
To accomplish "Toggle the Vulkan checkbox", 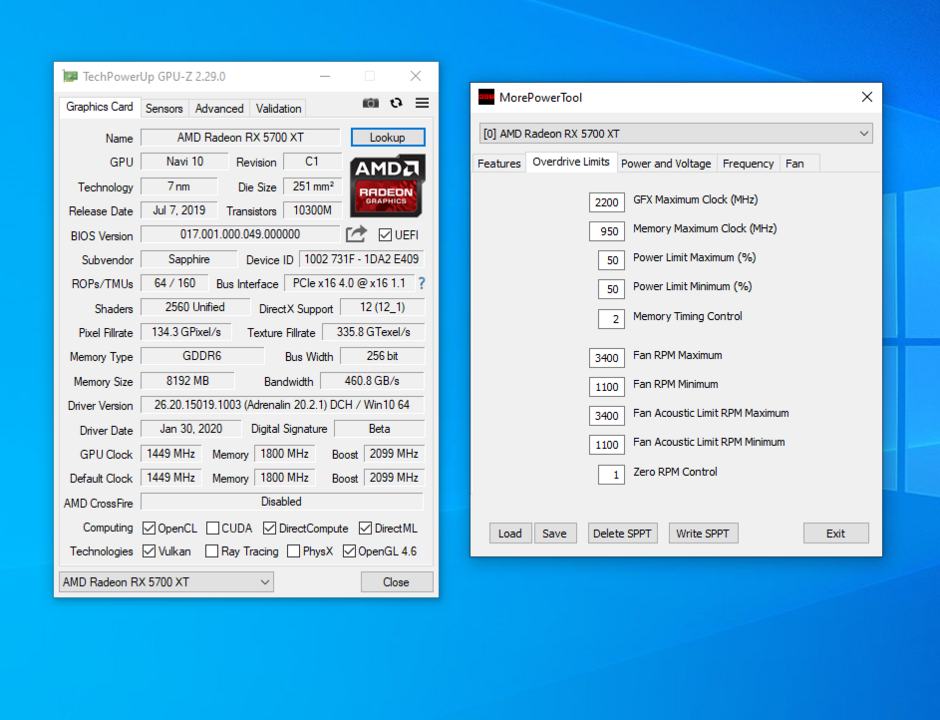I will click(149, 551).
